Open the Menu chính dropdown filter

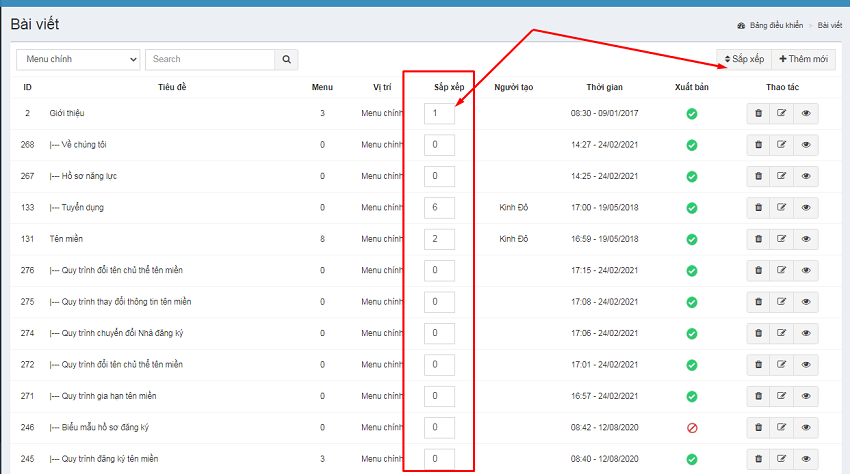pos(78,60)
